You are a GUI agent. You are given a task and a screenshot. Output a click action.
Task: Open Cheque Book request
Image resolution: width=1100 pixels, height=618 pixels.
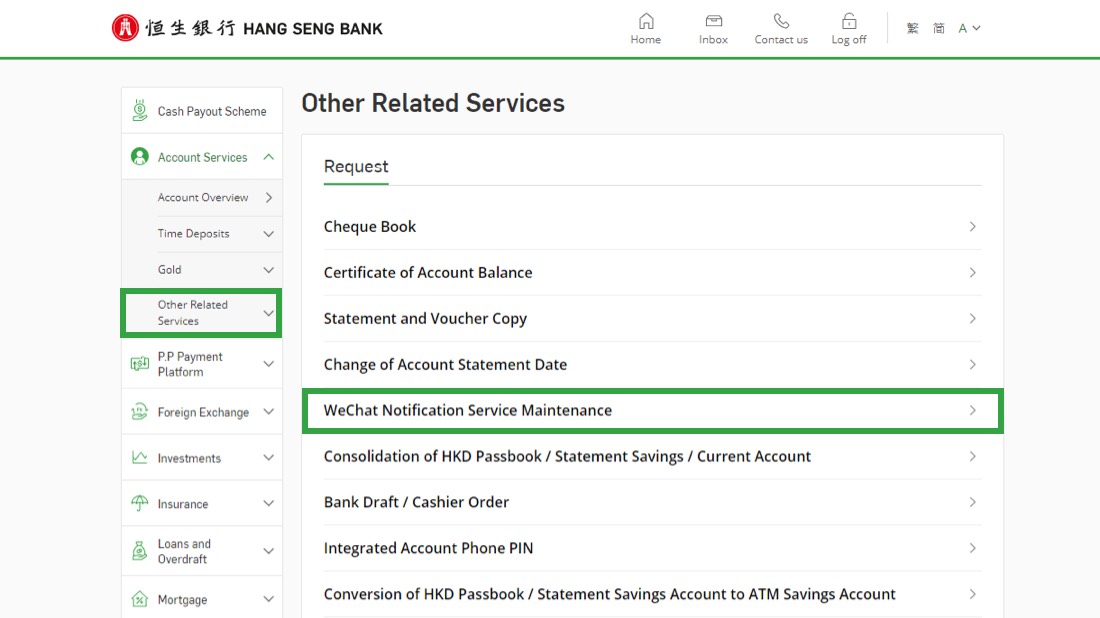pyautogui.click(x=652, y=227)
